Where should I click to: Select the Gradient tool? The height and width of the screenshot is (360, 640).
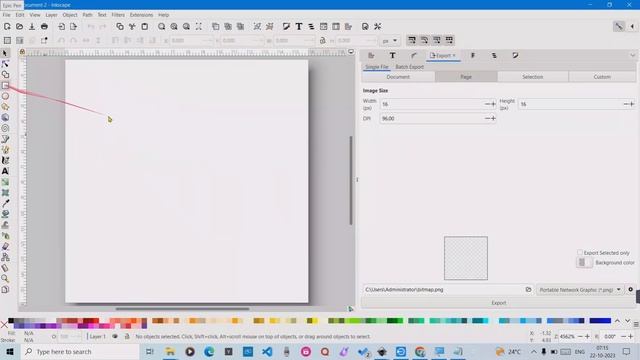coord(5,182)
